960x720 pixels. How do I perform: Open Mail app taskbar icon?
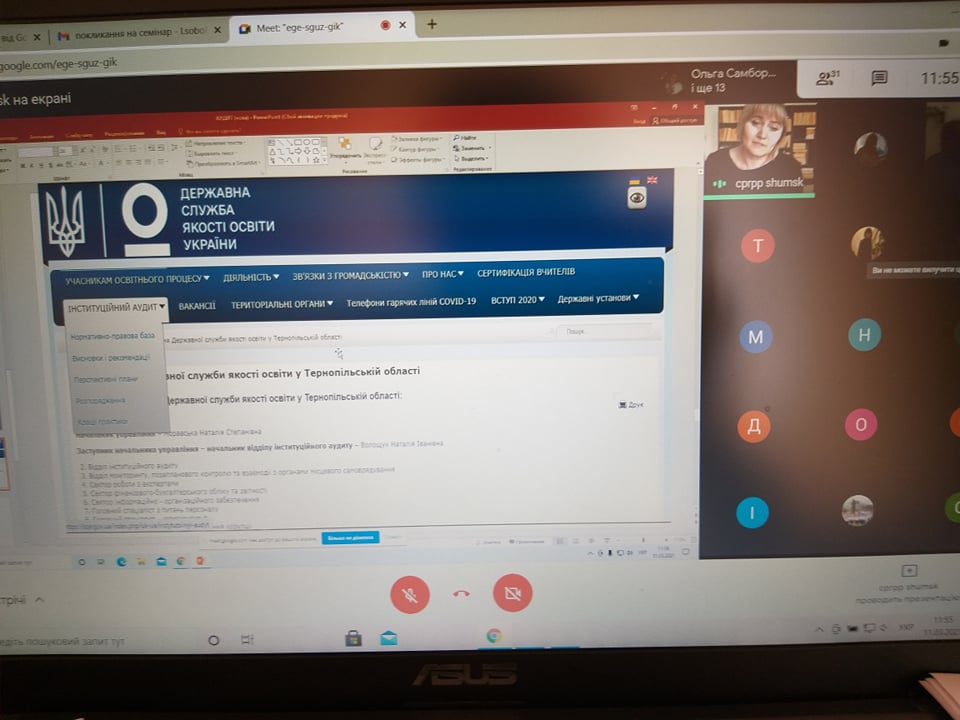(x=389, y=639)
